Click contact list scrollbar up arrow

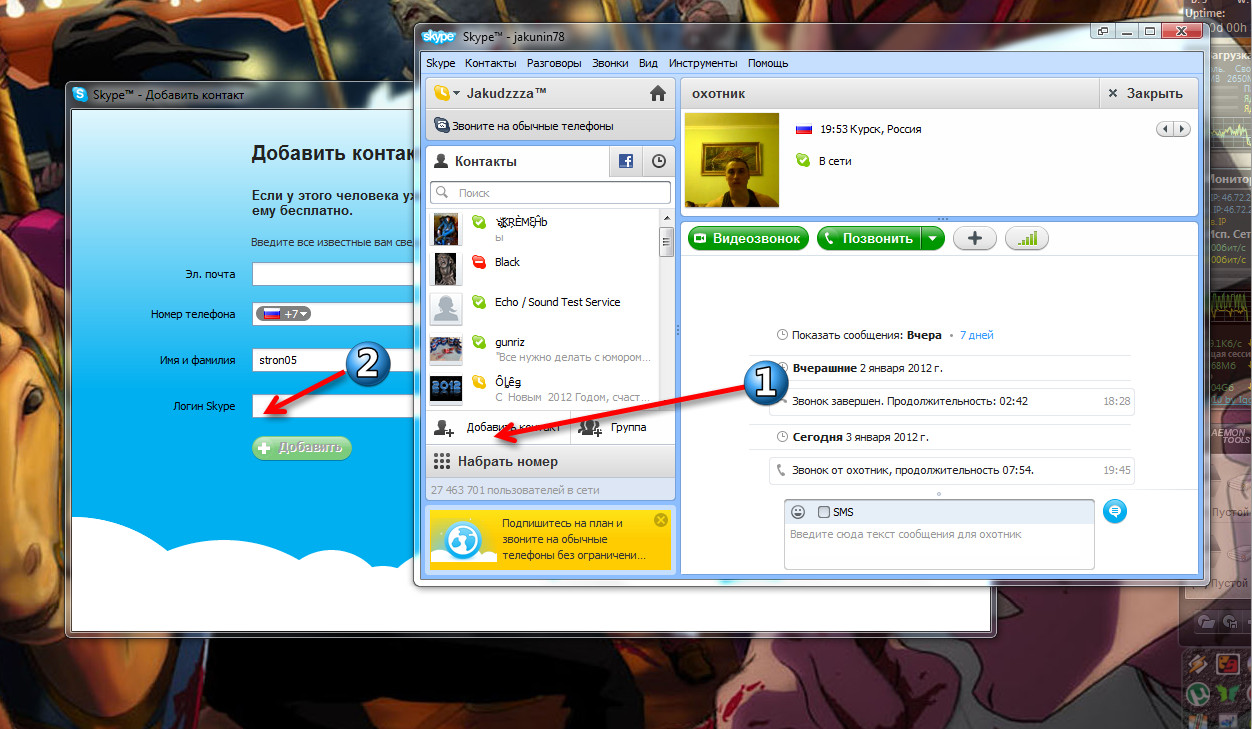click(666, 219)
